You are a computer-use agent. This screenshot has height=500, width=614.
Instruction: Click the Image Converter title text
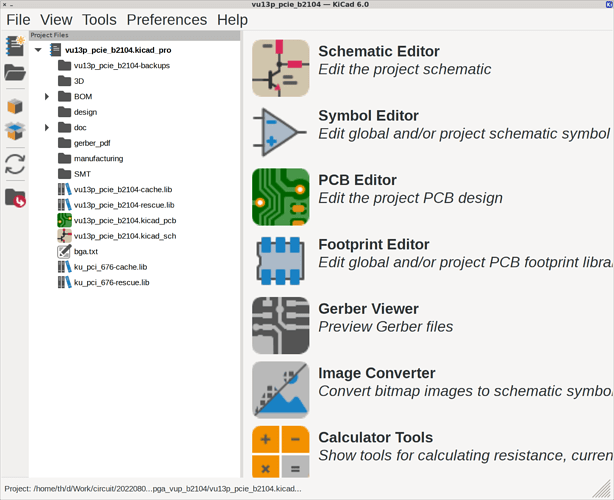click(x=376, y=373)
